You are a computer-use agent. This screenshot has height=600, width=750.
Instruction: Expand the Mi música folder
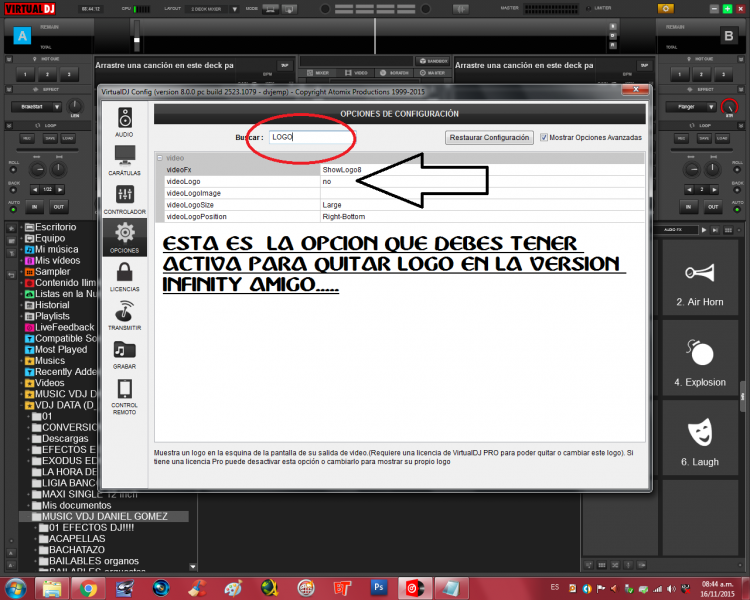(22, 250)
